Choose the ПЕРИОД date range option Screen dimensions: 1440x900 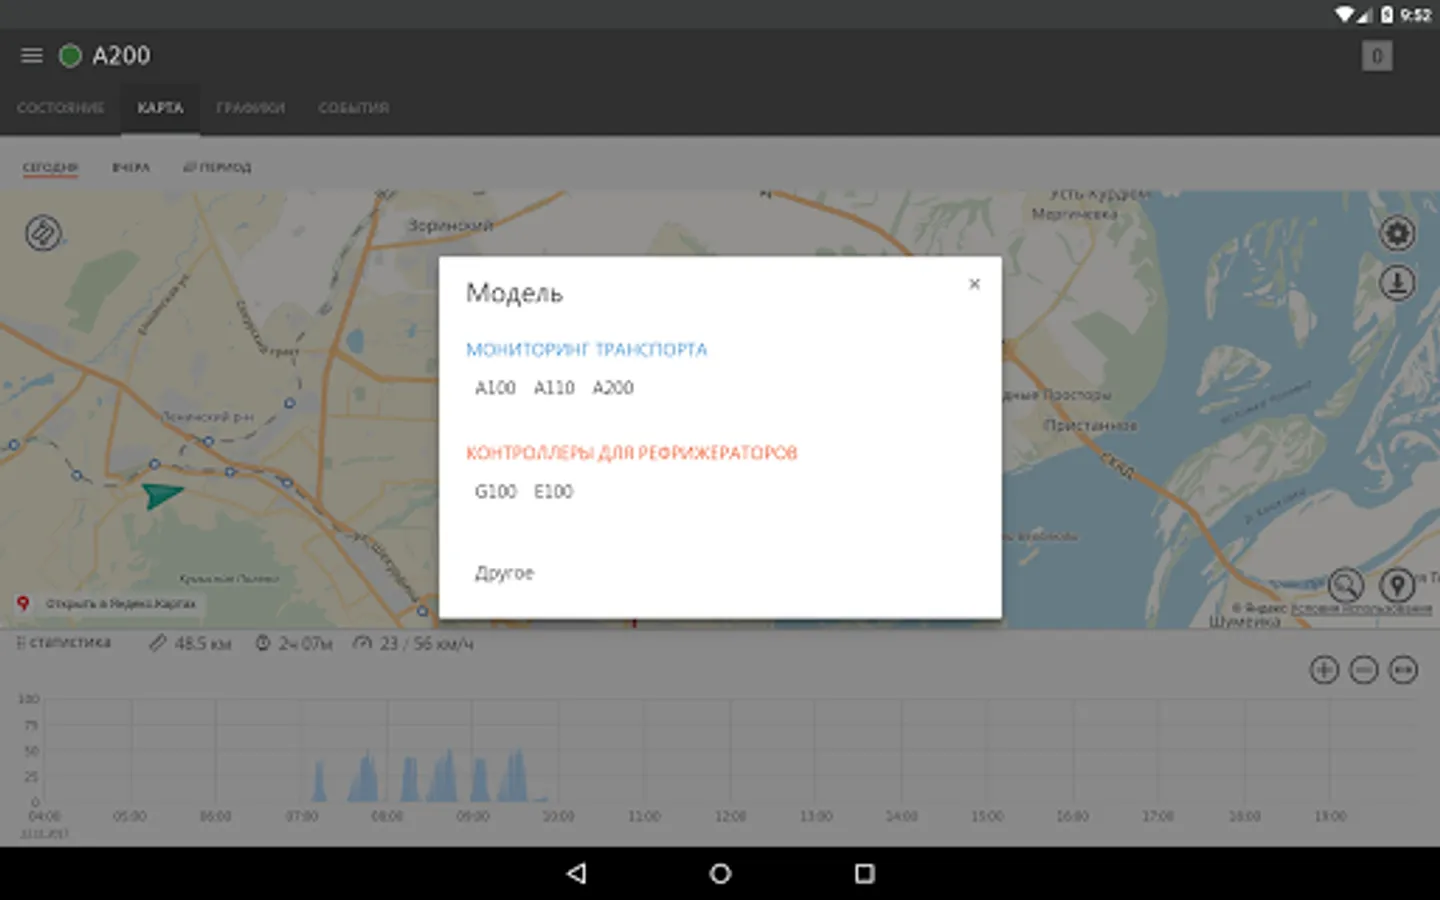[217, 167]
